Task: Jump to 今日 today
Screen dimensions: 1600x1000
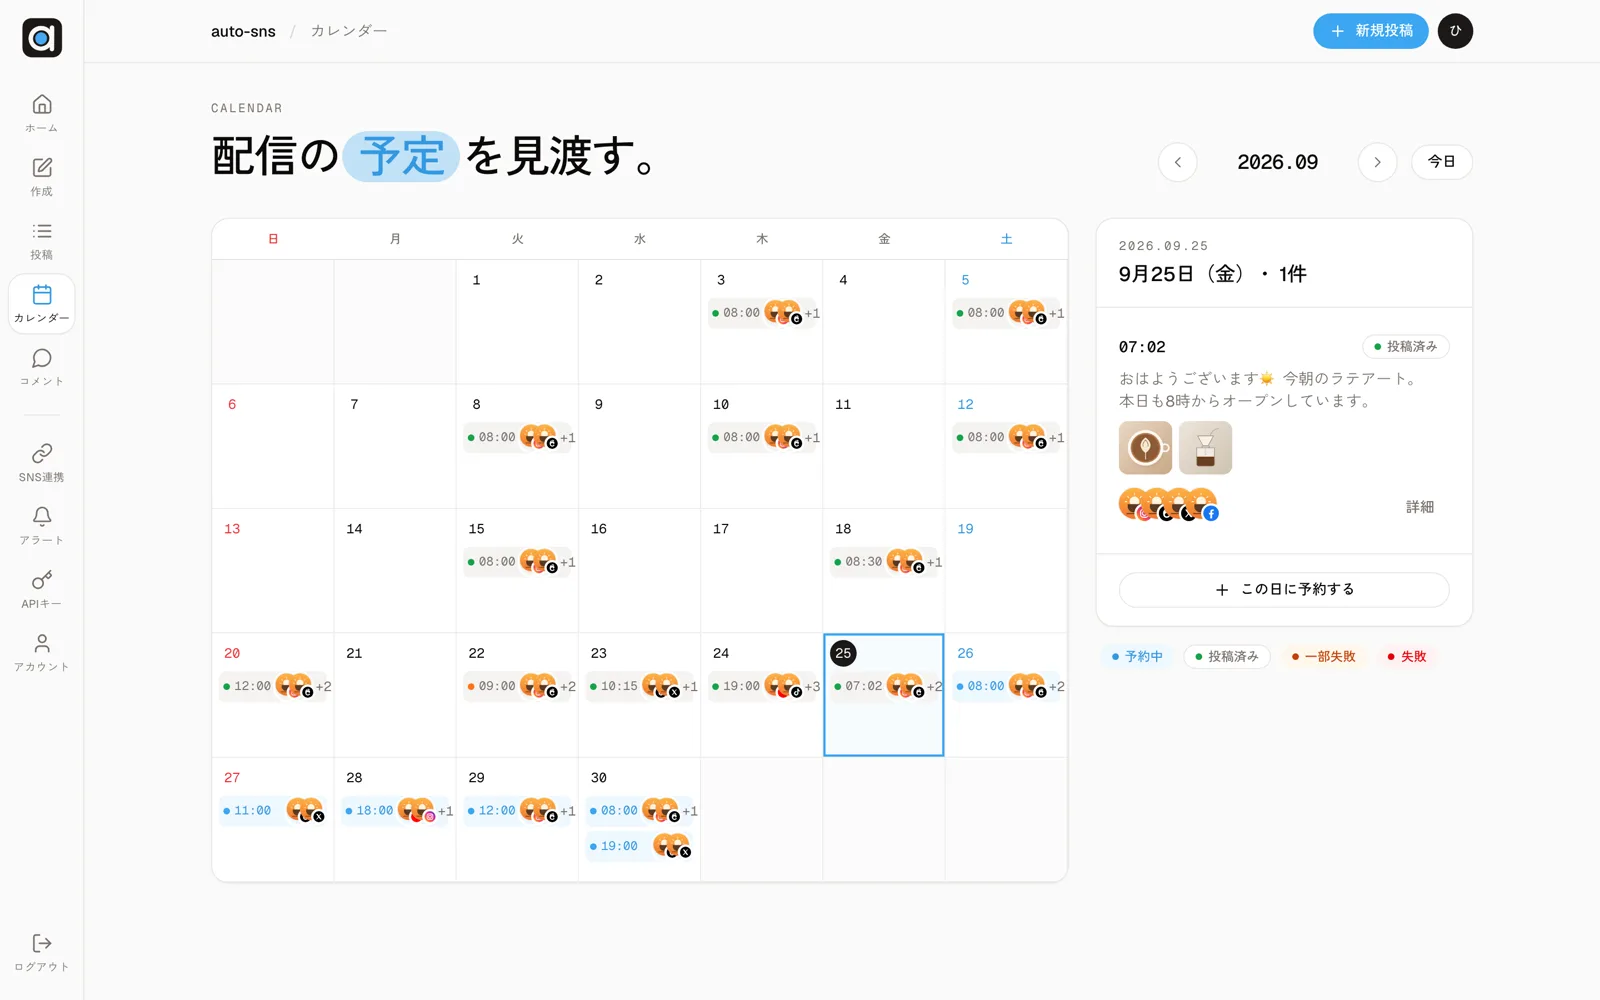Action: pyautogui.click(x=1441, y=162)
